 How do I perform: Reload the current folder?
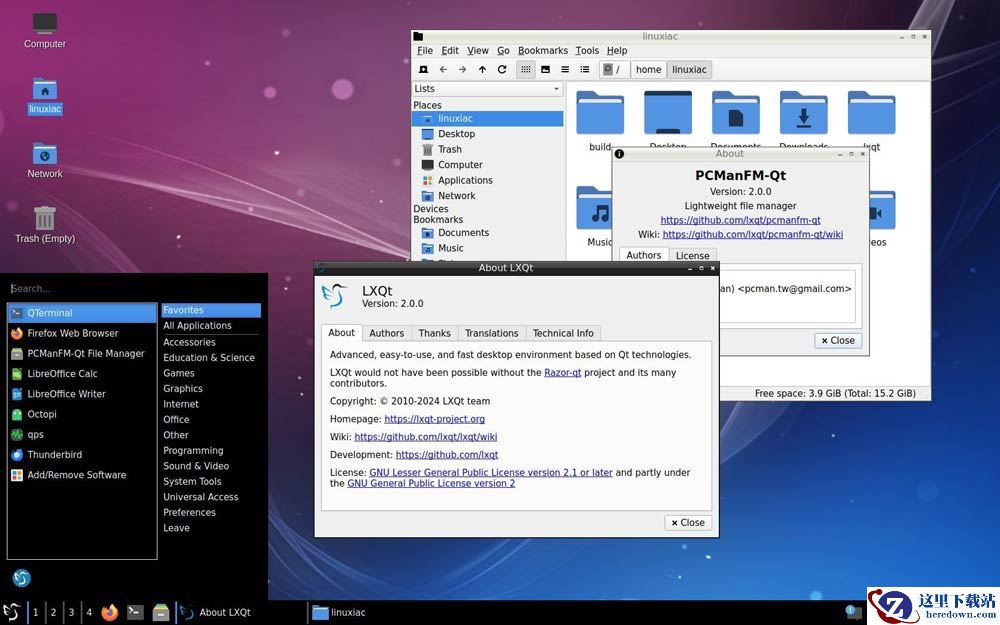pos(502,70)
